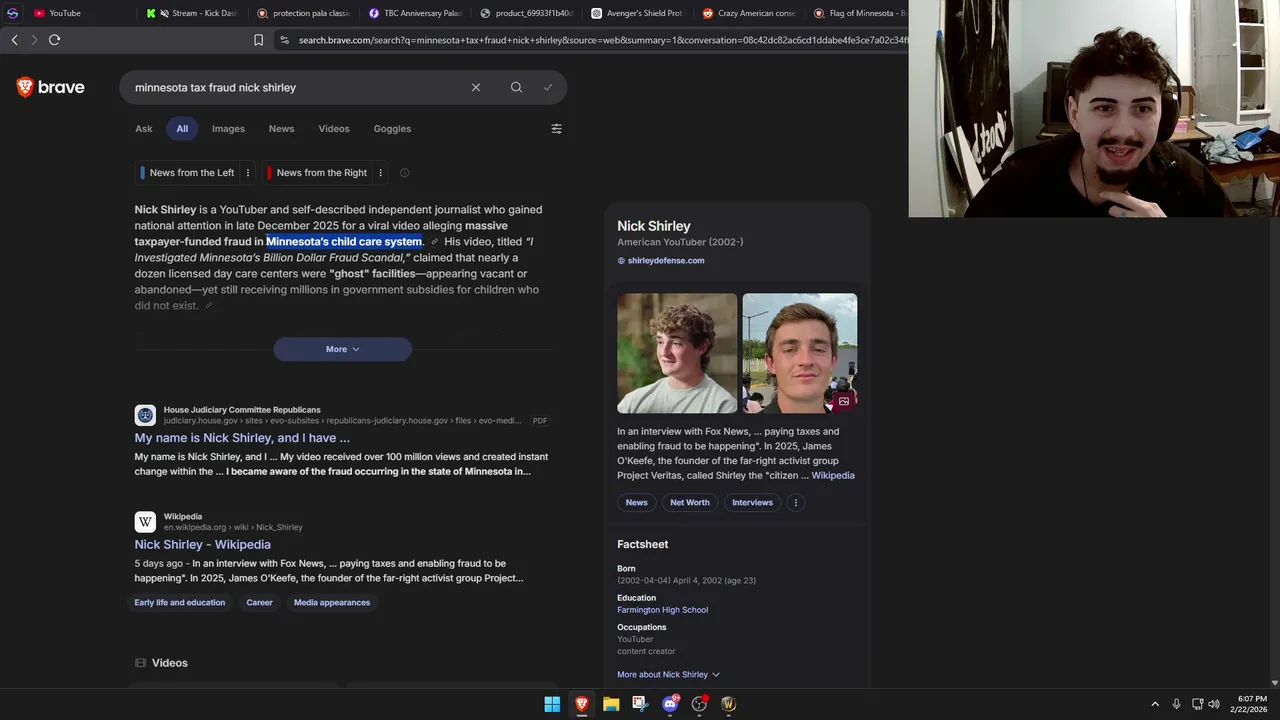Open Farmington High School link
This screenshot has height=720, width=1280.
(662, 610)
